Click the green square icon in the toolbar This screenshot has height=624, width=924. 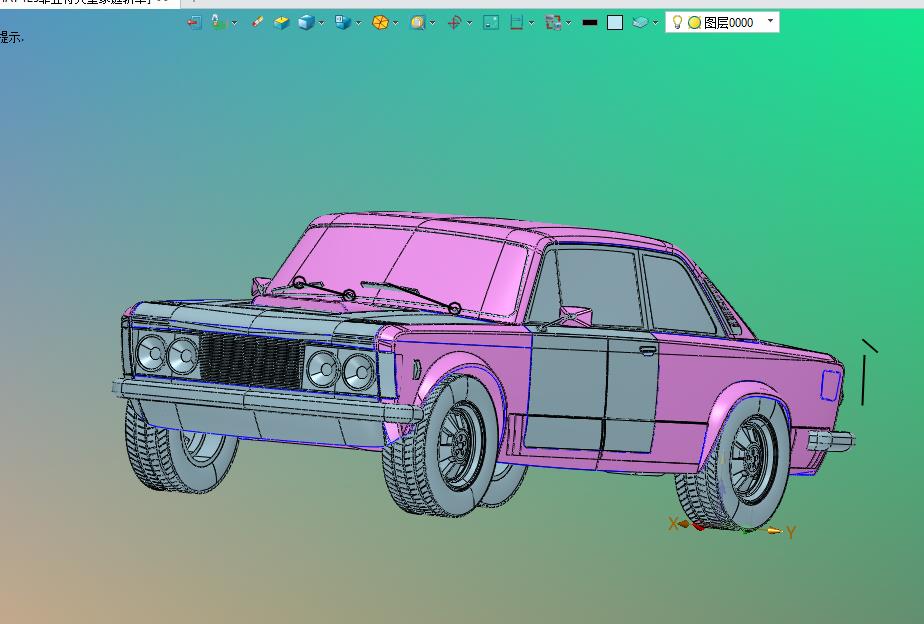point(491,22)
